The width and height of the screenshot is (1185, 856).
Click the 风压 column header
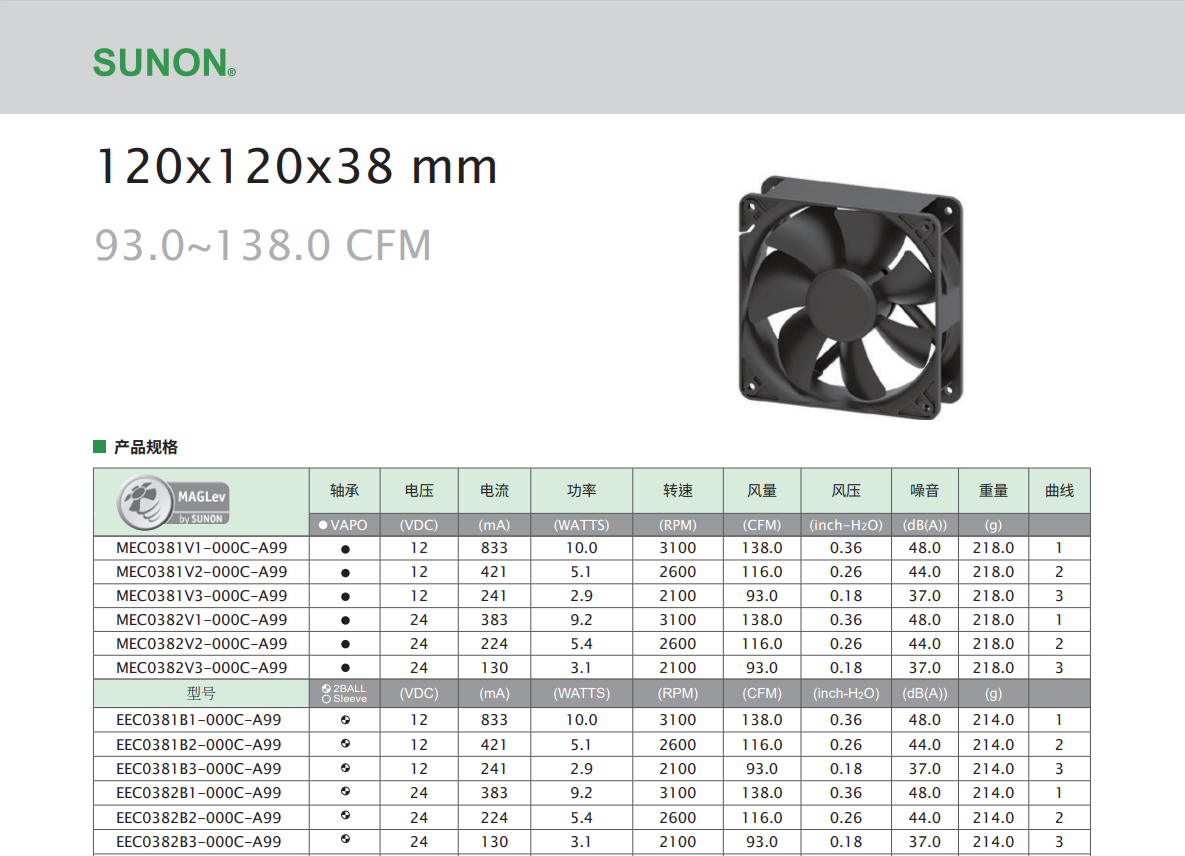846,491
